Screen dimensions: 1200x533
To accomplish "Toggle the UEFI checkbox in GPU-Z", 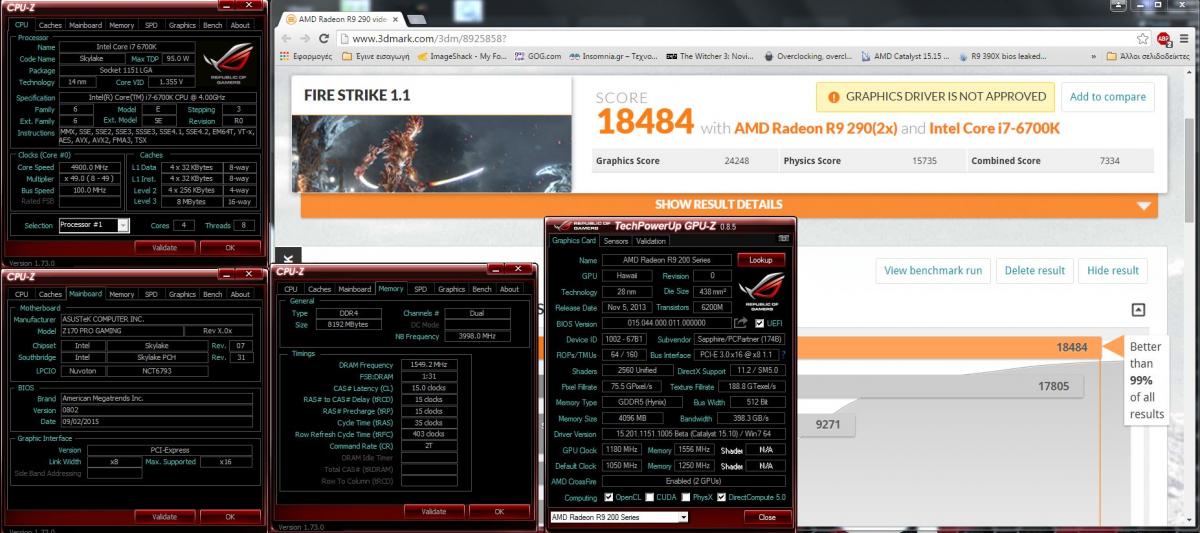I will [x=759, y=323].
